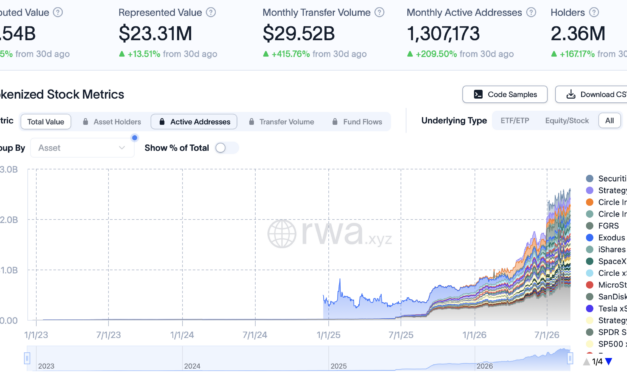Click the FGRS legend color dot
Image resolution: width=627 pixels, height=376 pixels.
tap(589, 226)
